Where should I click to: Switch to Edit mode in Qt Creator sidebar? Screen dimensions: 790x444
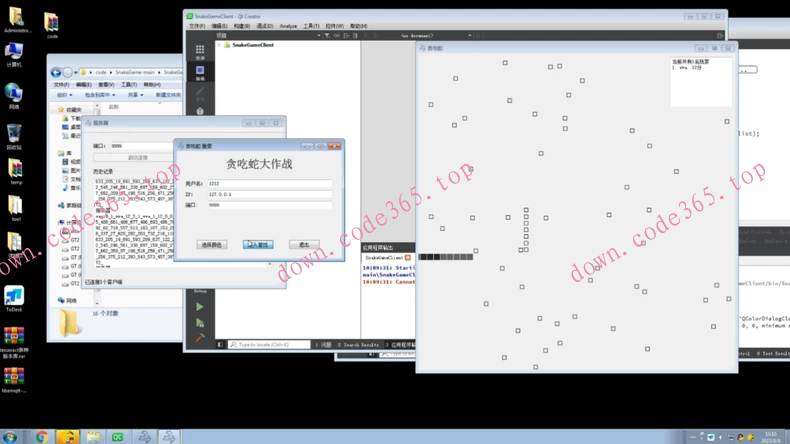(x=200, y=73)
